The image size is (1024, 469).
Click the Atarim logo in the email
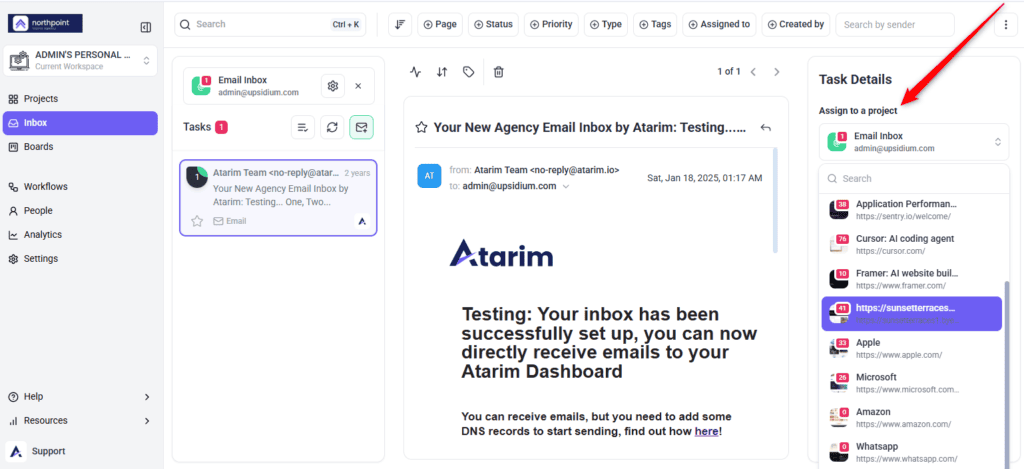pos(501,253)
